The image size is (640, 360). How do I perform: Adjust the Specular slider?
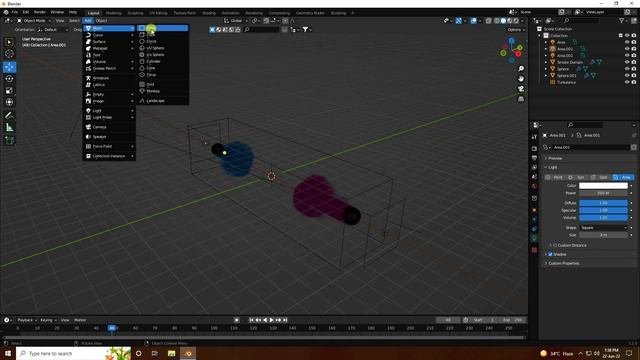(603, 210)
